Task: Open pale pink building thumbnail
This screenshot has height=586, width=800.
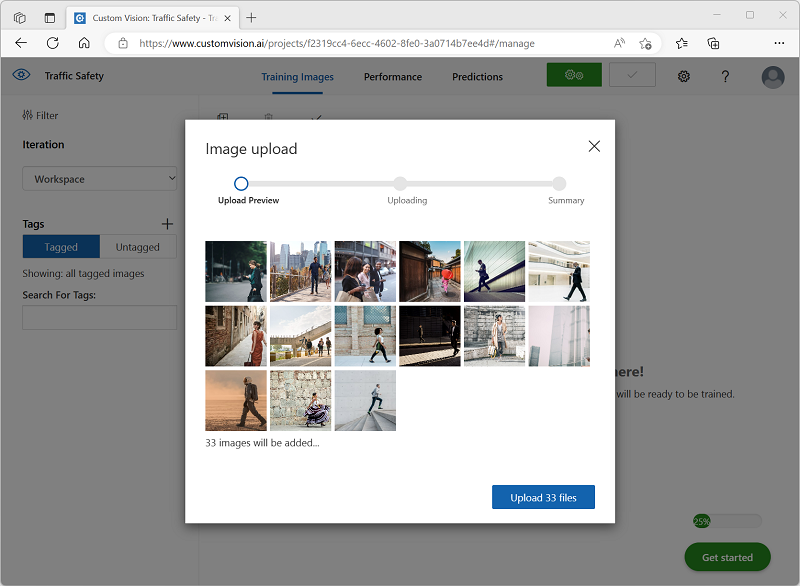Action: (x=559, y=336)
